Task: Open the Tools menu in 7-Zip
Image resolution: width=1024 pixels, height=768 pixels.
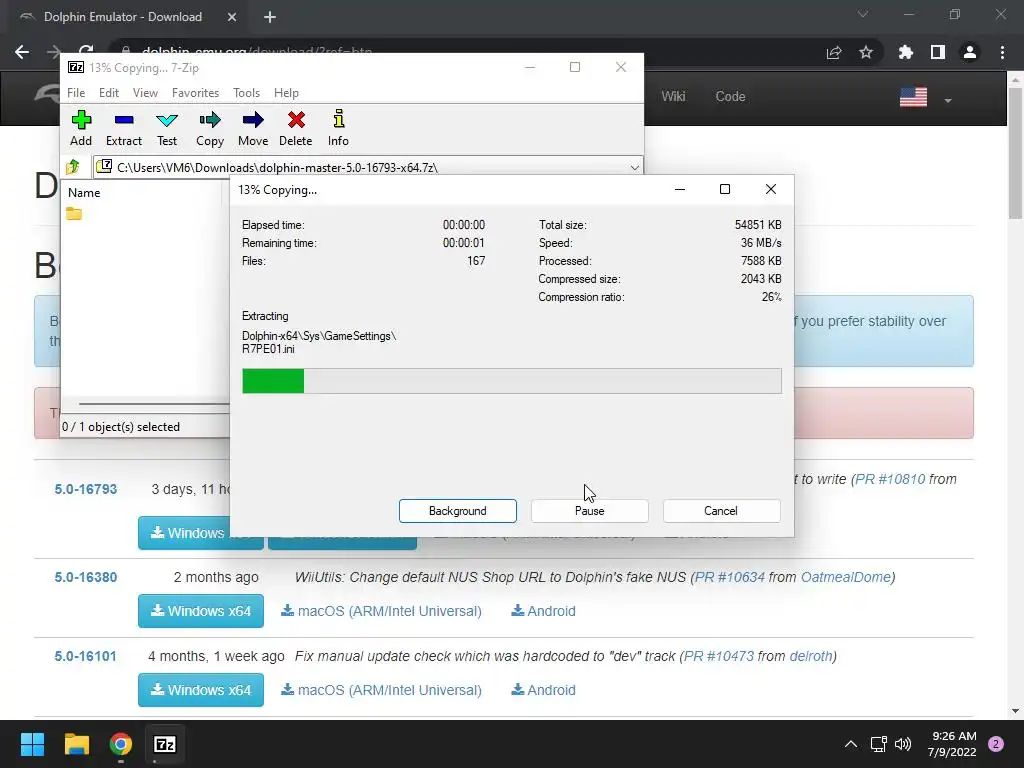Action: pos(246,93)
